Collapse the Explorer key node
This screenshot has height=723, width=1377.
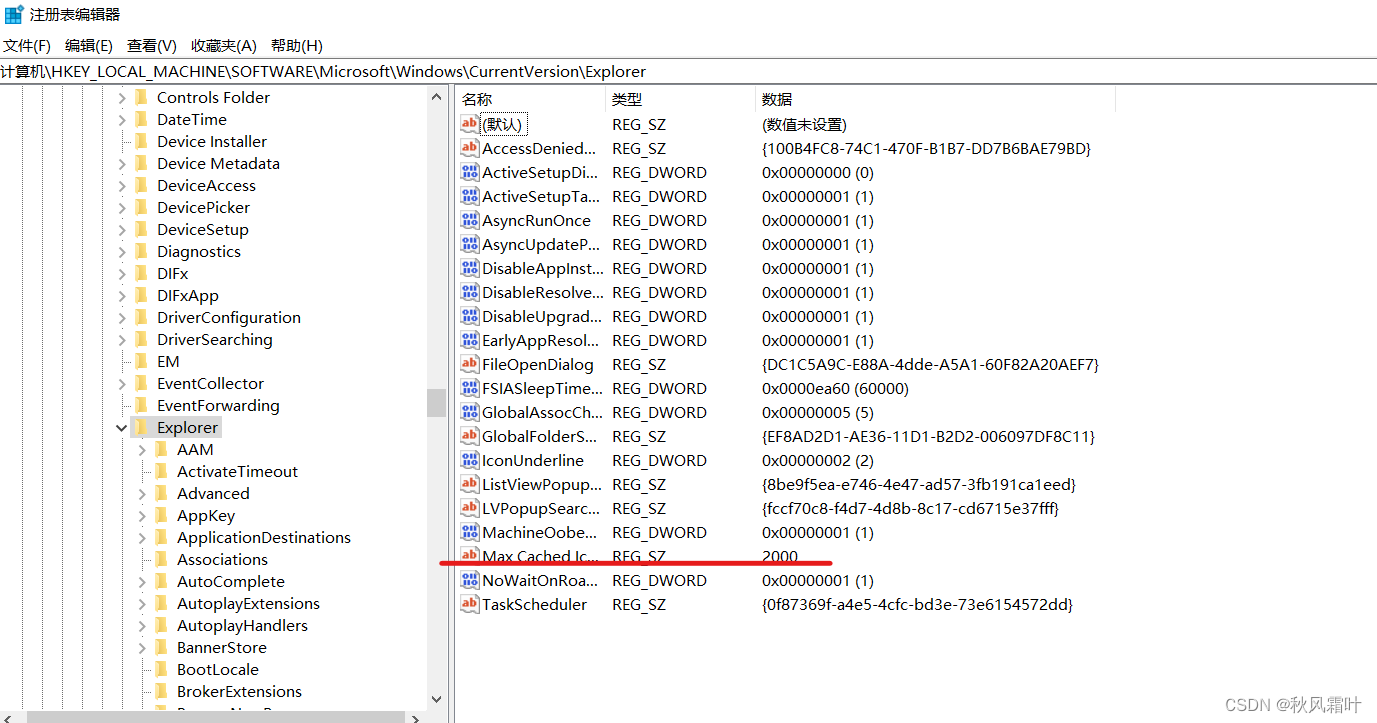tap(121, 428)
